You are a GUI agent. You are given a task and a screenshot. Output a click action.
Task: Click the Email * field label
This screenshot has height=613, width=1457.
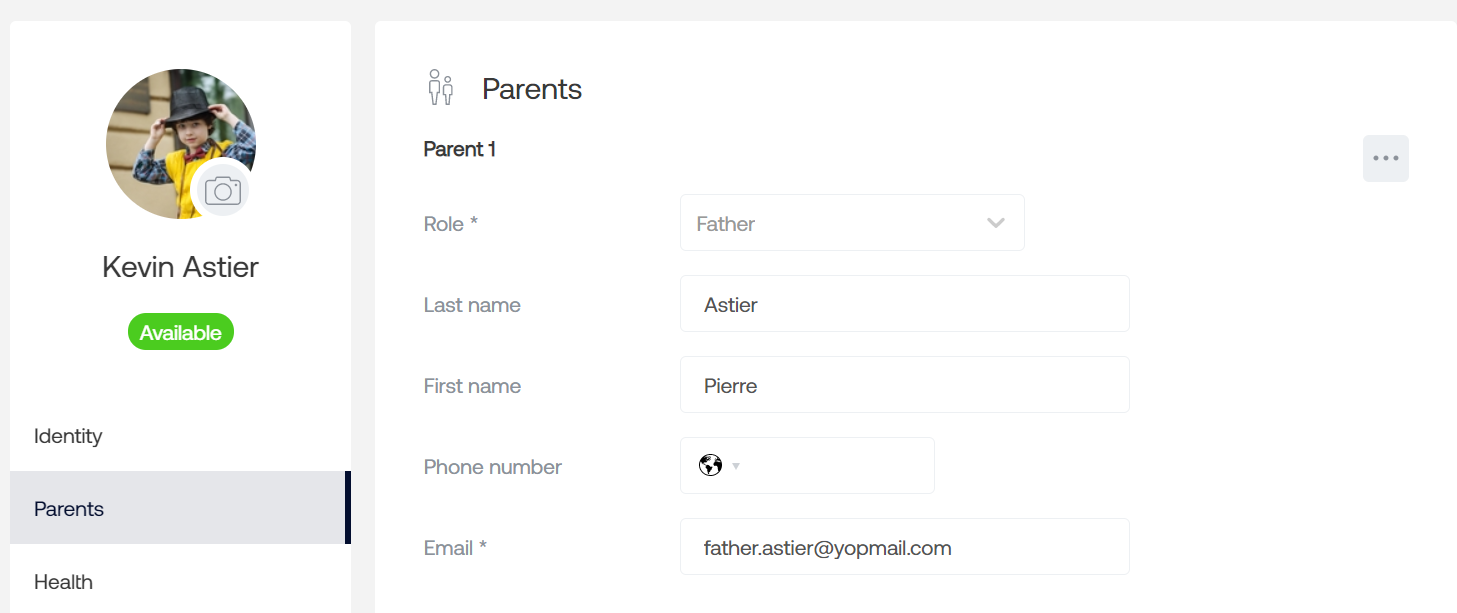tap(455, 548)
